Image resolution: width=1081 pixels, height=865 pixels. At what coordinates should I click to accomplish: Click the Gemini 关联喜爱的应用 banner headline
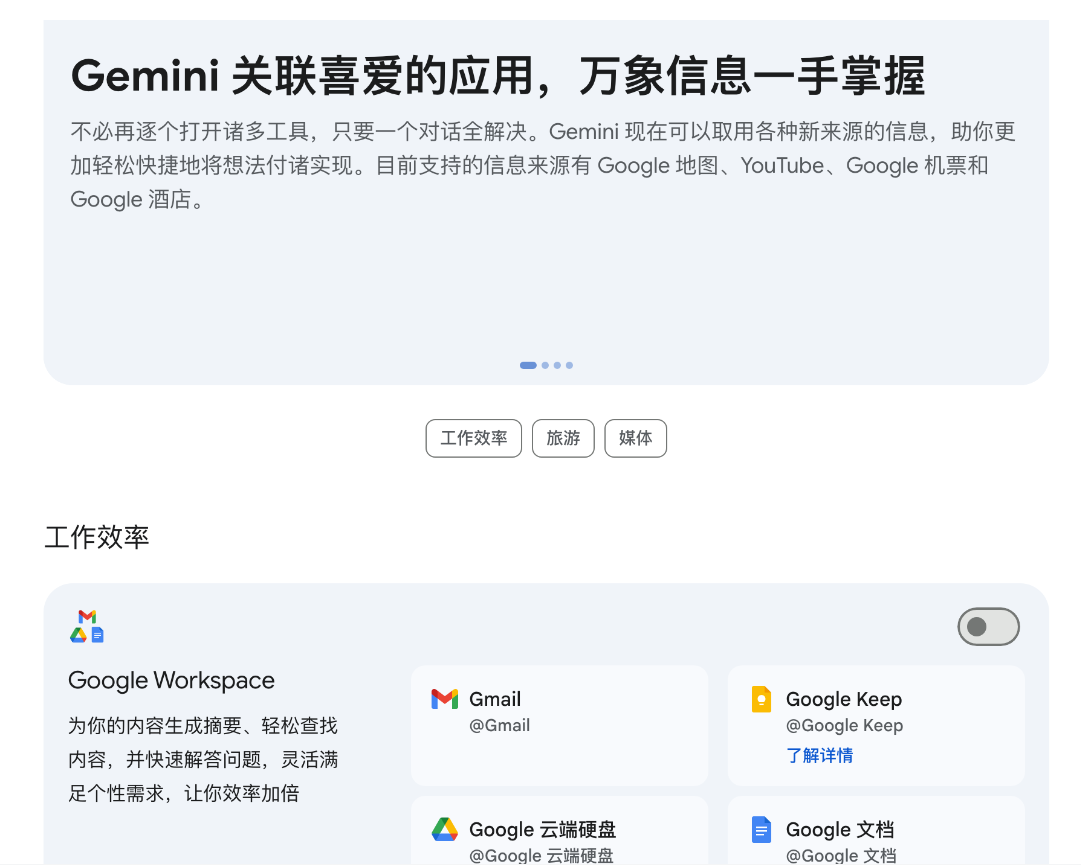tap(497, 76)
